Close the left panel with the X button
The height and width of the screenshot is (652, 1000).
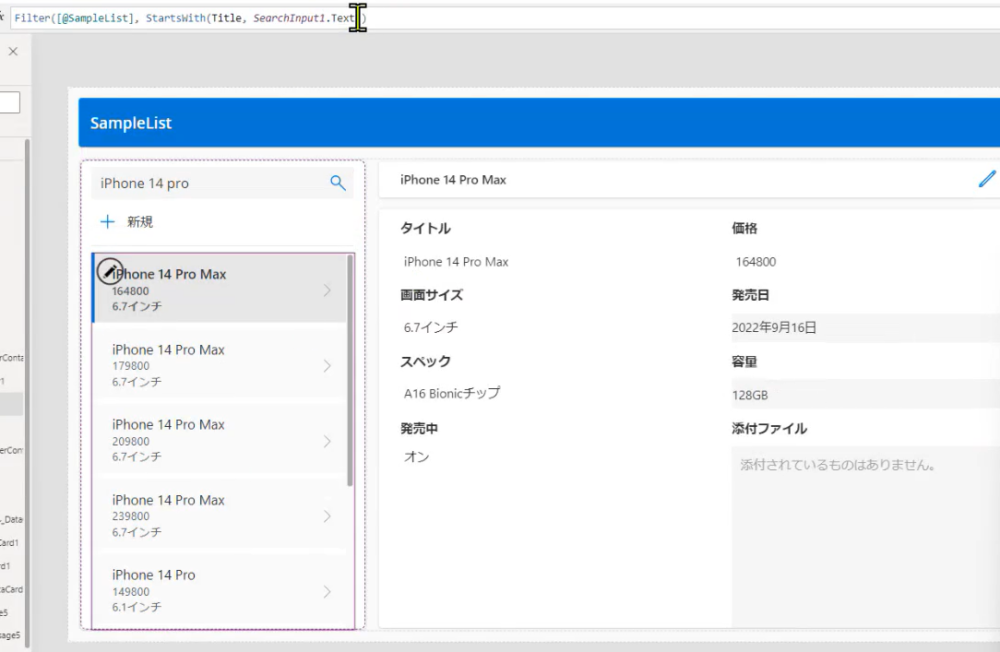[x=13, y=52]
